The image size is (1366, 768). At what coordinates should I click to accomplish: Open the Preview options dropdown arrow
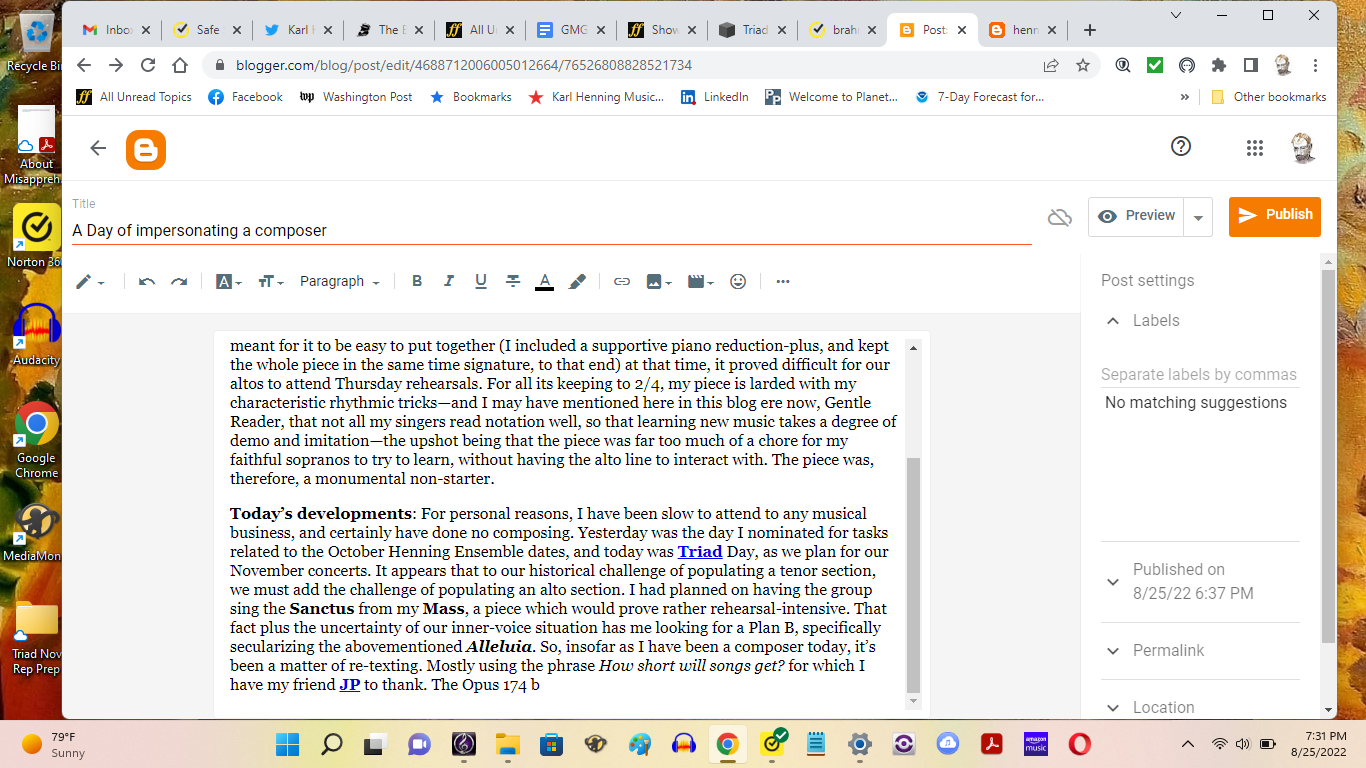click(1198, 217)
